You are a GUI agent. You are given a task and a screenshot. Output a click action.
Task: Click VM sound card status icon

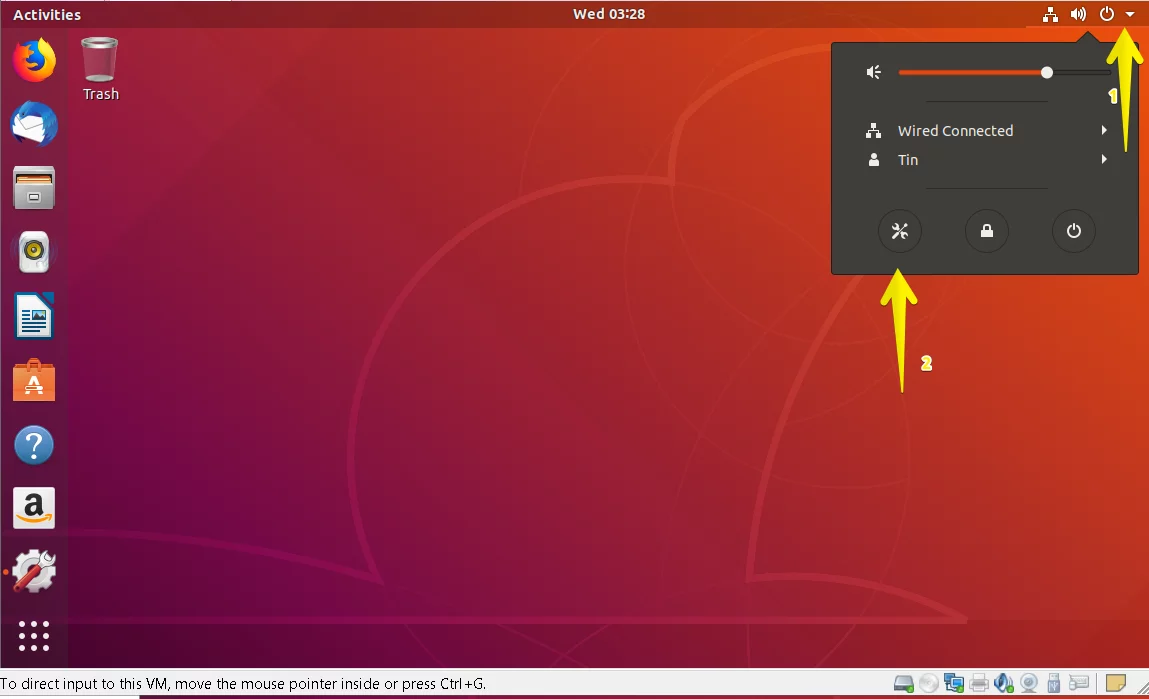[1003, 684]
